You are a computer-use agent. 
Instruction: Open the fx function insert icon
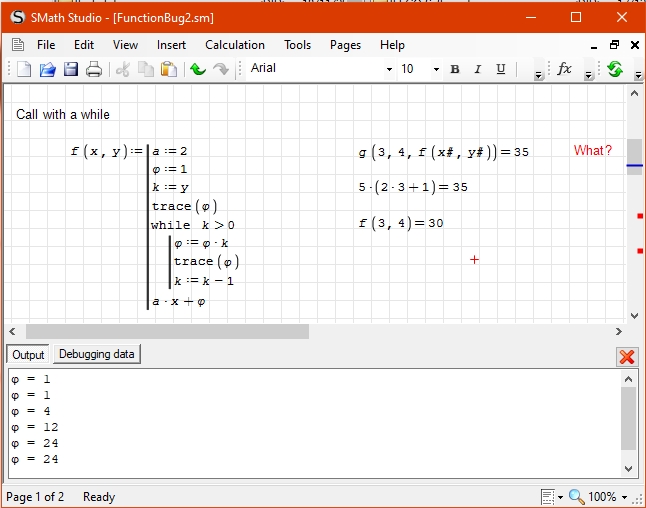[x=564, y=69]
